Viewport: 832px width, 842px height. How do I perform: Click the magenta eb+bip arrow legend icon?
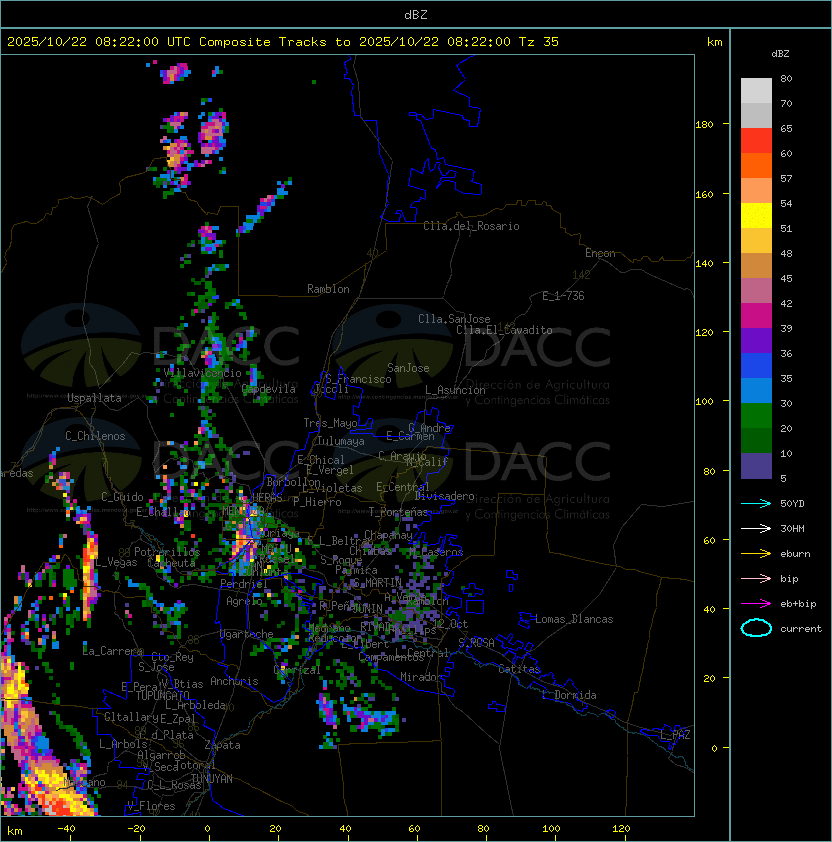click(756, 604)
